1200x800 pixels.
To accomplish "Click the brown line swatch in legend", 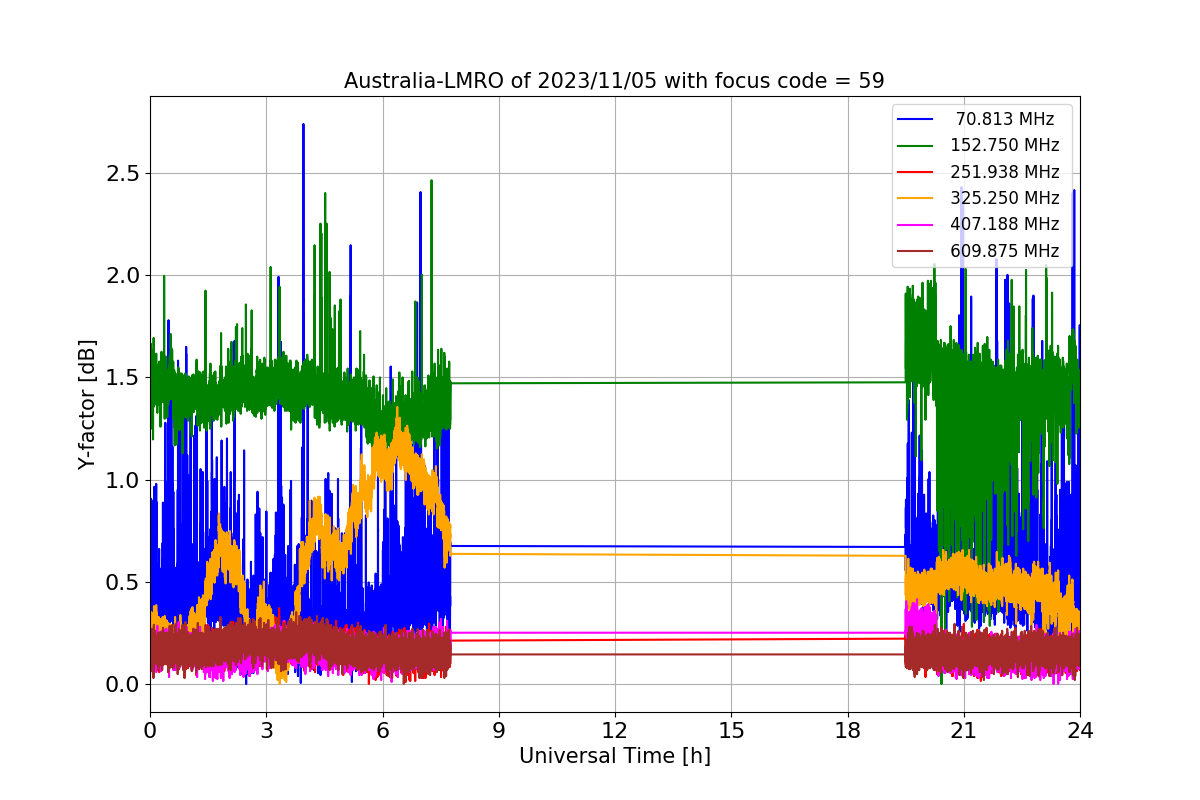I will pyautogui.click(x=916, y=251).
